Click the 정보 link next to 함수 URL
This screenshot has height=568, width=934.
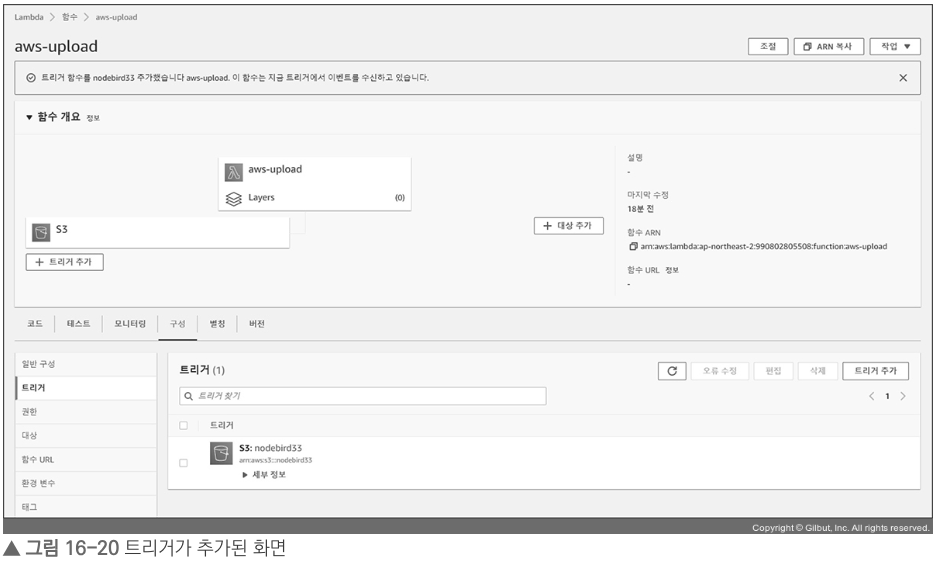(x=672, y=270)
